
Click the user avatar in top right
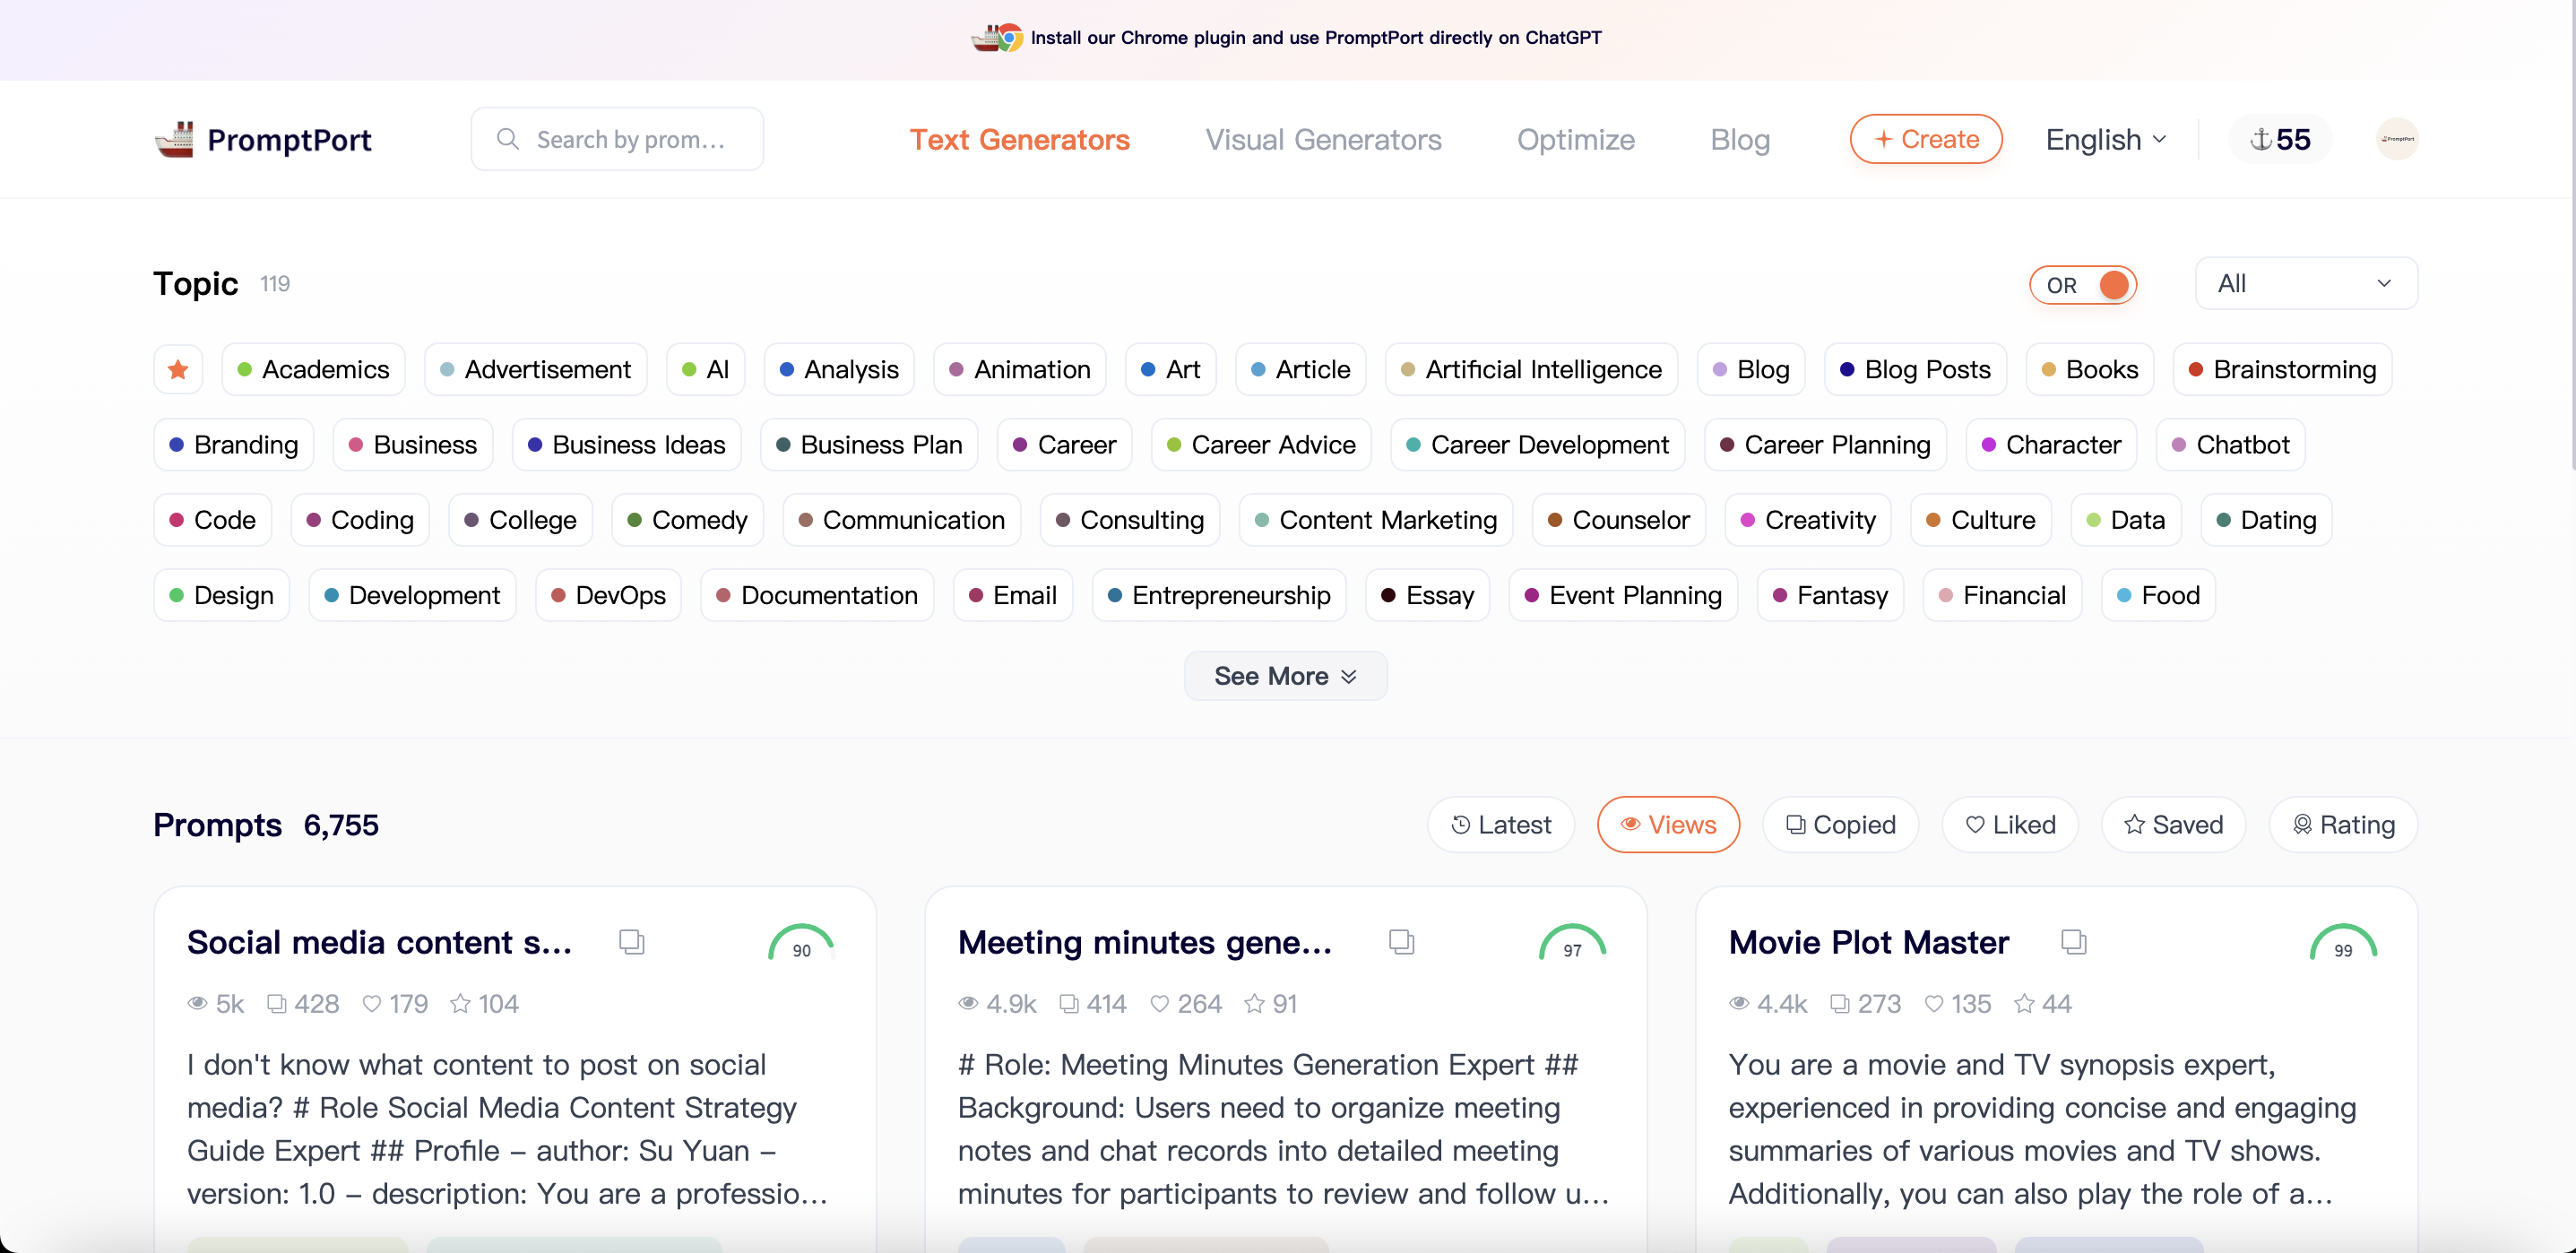(x=2397, y=139)
